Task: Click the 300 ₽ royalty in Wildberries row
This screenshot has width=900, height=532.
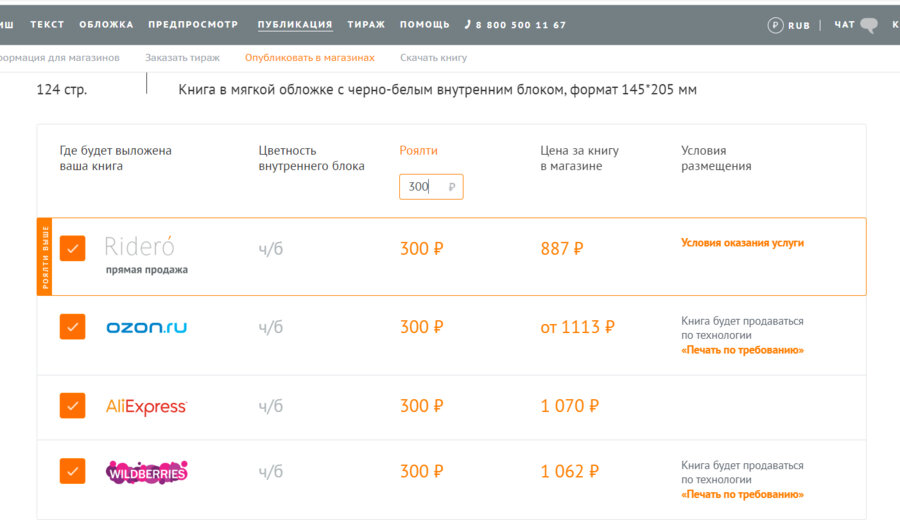Action: click(x=421, y=471)
